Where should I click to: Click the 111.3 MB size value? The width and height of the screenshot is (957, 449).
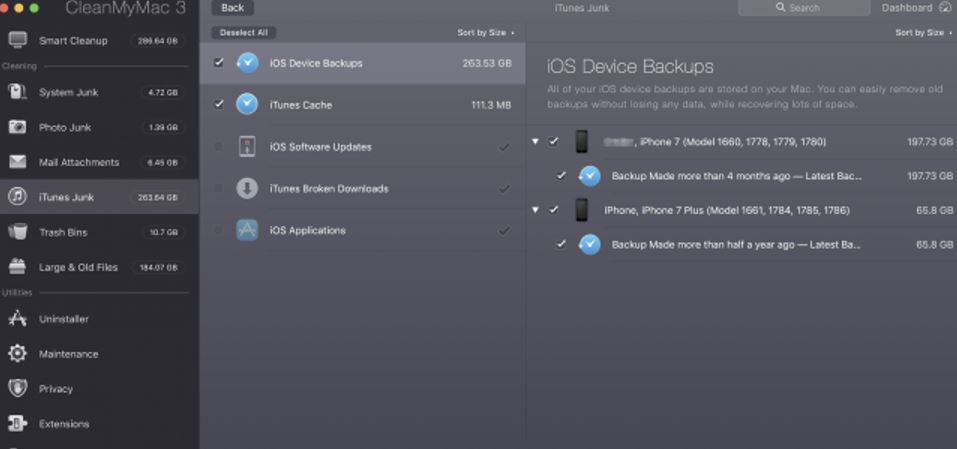[x=491, y=105]
